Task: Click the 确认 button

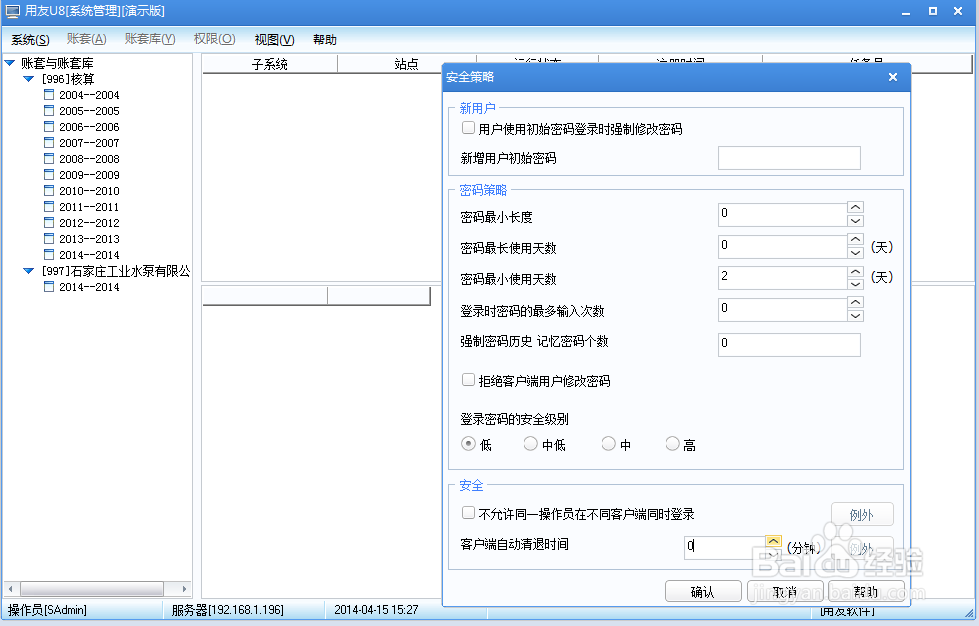Action: (703, 591)
